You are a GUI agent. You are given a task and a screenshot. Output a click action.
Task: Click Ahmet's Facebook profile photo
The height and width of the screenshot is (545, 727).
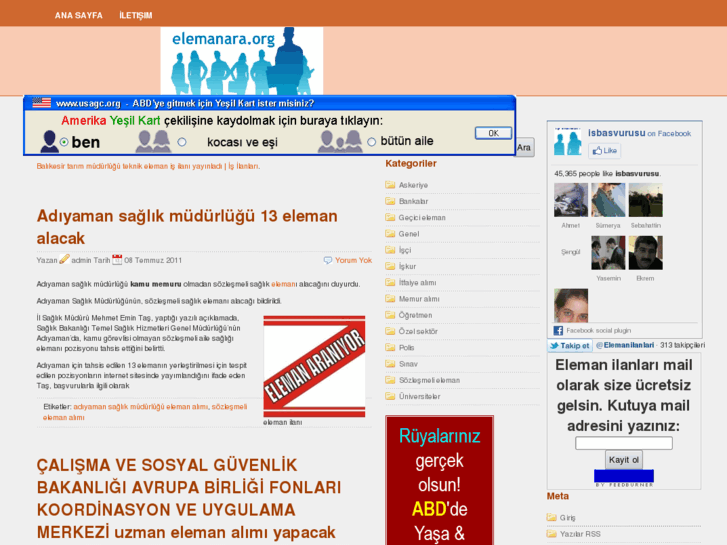[x=571, y=200]
